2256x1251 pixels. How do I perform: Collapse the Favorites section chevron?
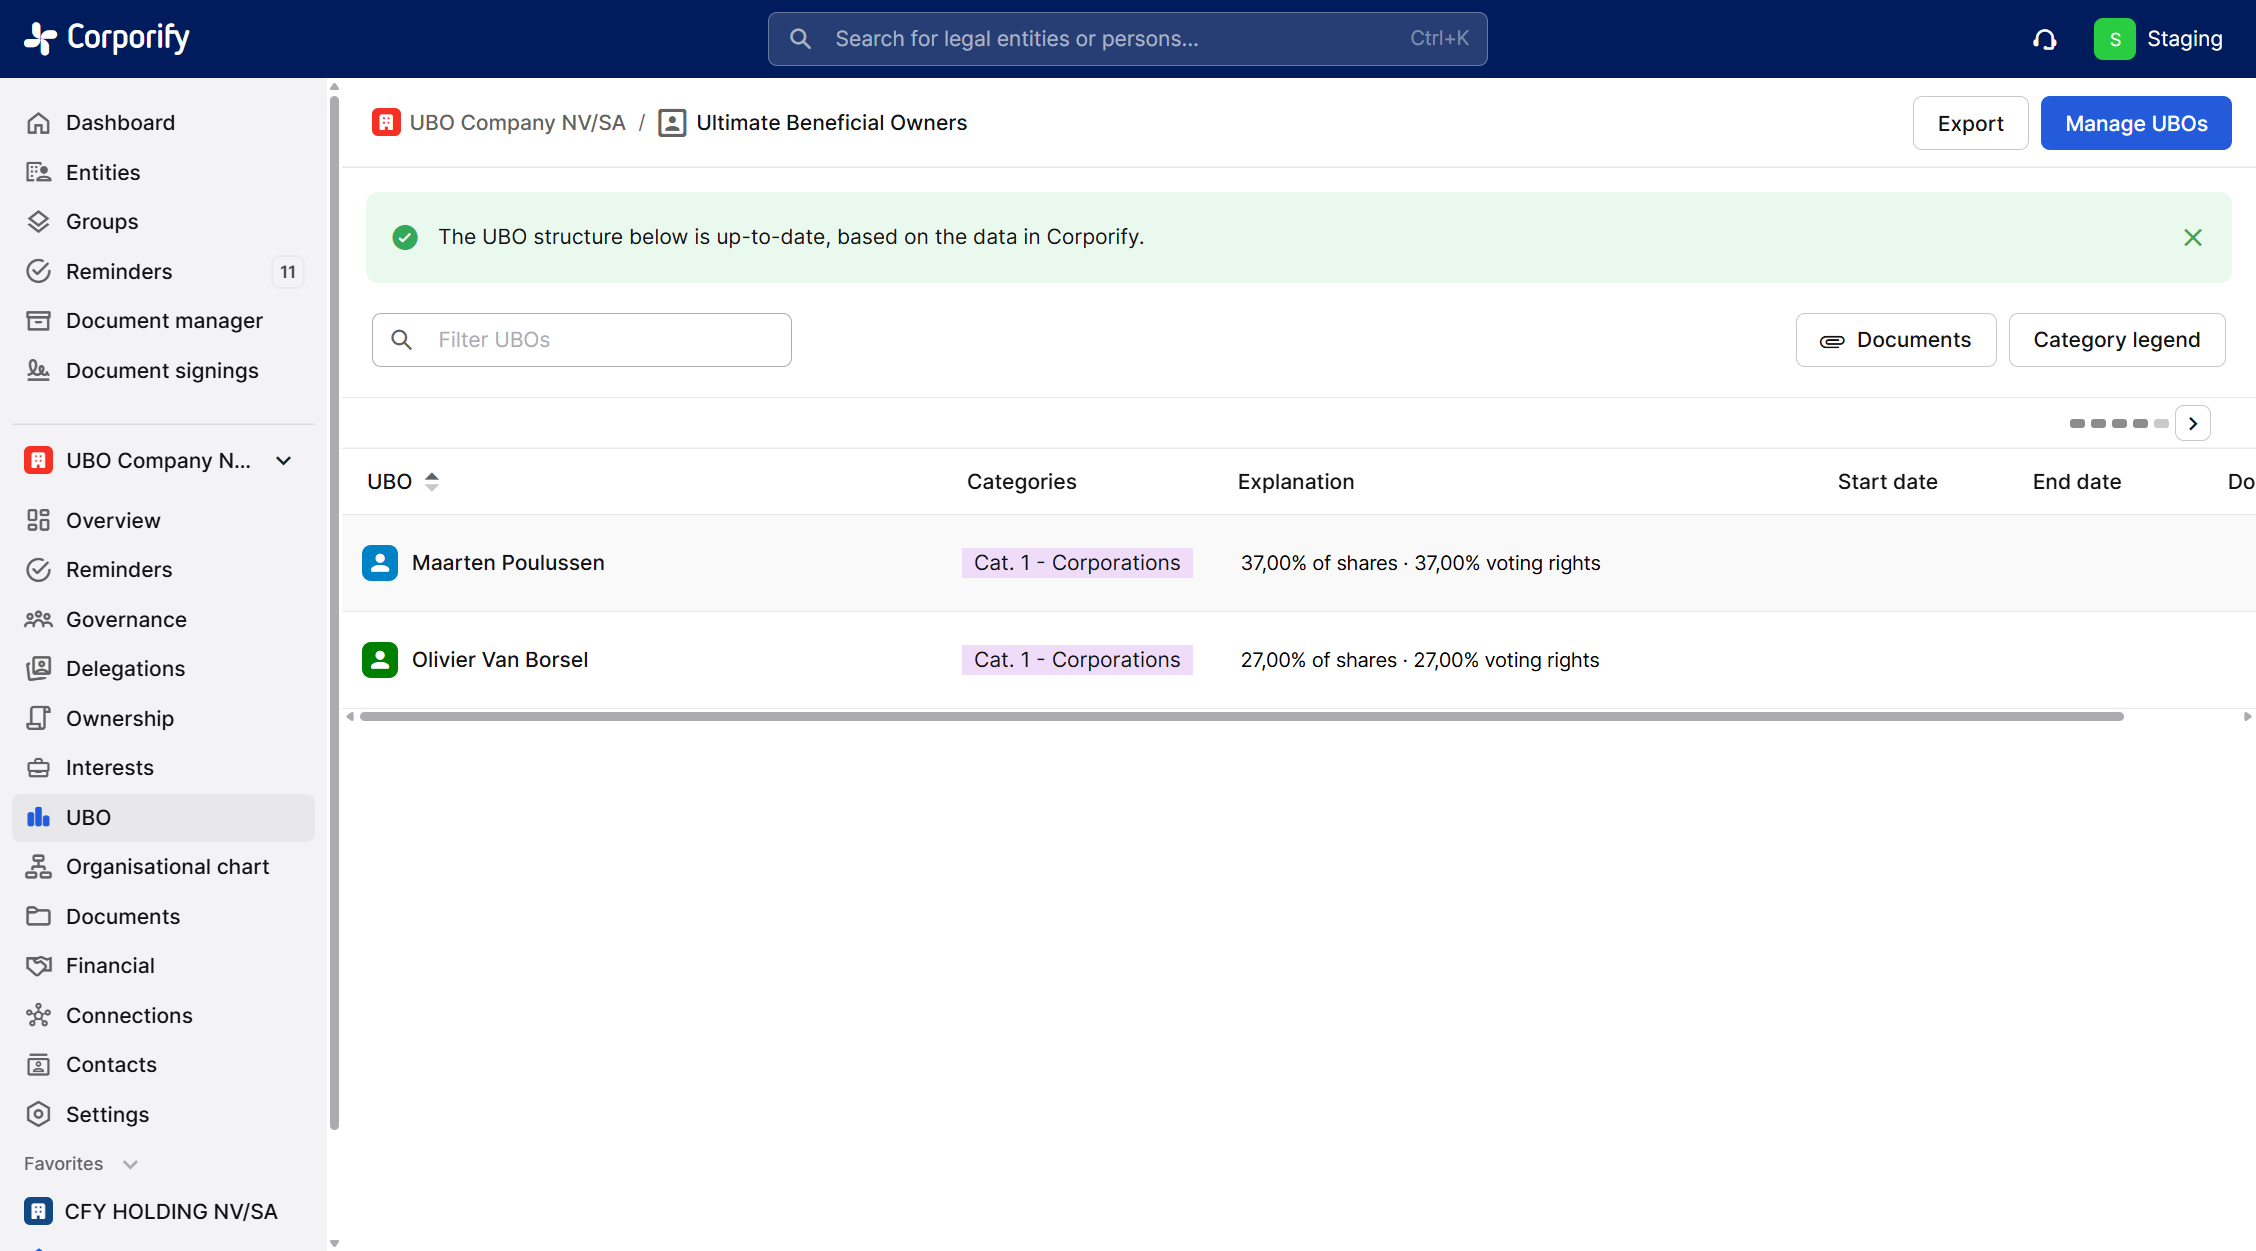pos(130,1164)
